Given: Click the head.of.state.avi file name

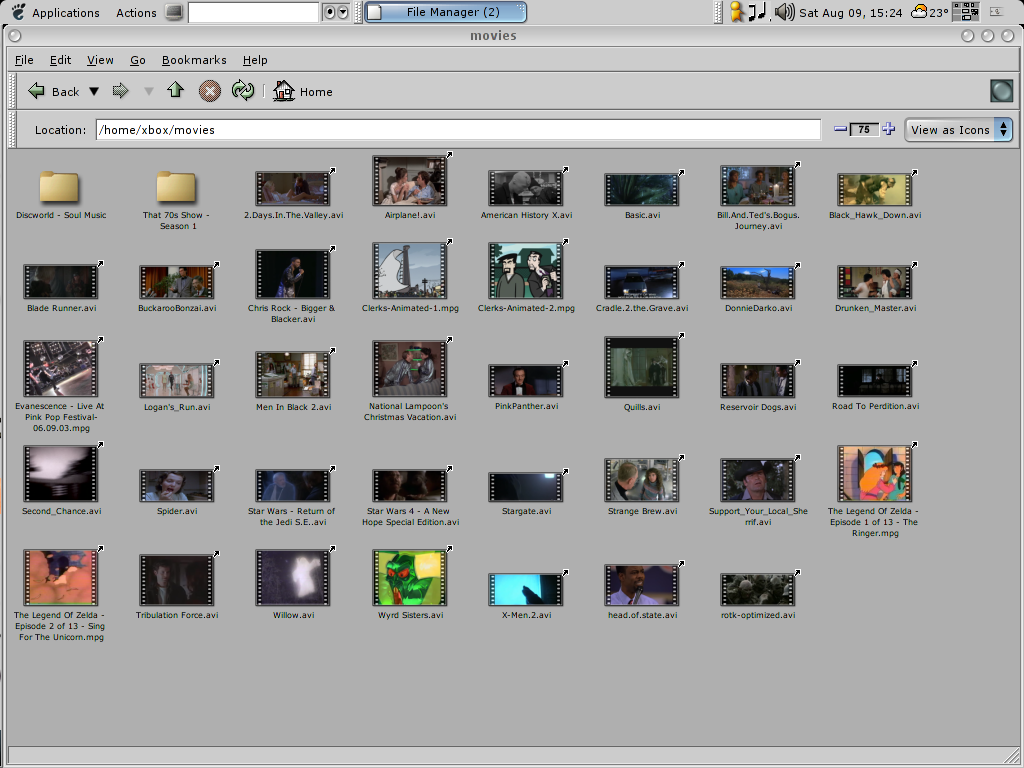Looking at the screenshot, I should (x=643, y=615).
